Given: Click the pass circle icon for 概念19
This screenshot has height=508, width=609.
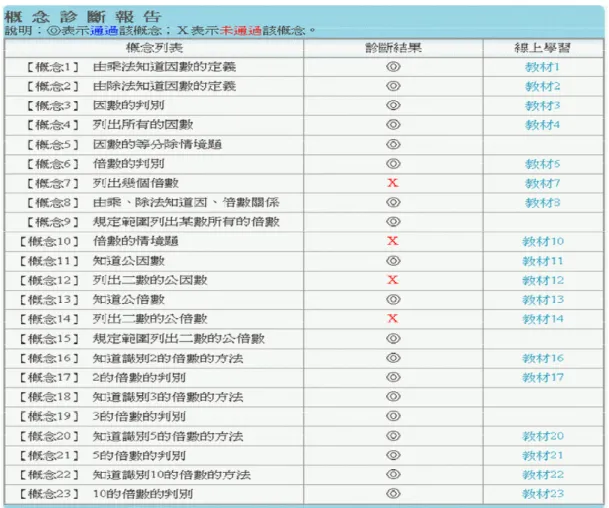Looking at the screenshot, I should [393, 416].
